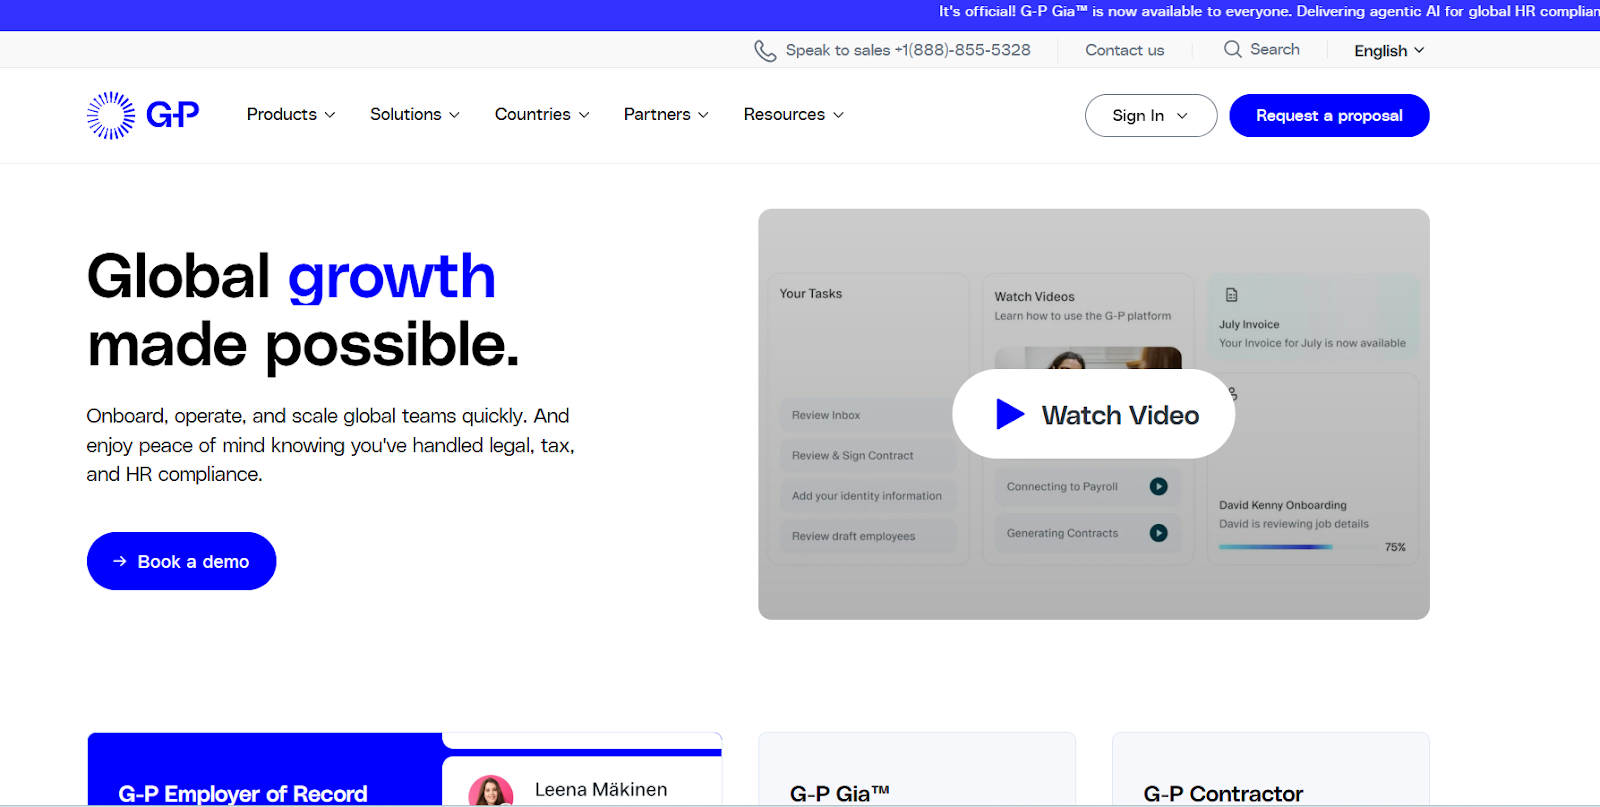Click Review & Sign Contract task
1600x807 pixels.
coord(868,455)
